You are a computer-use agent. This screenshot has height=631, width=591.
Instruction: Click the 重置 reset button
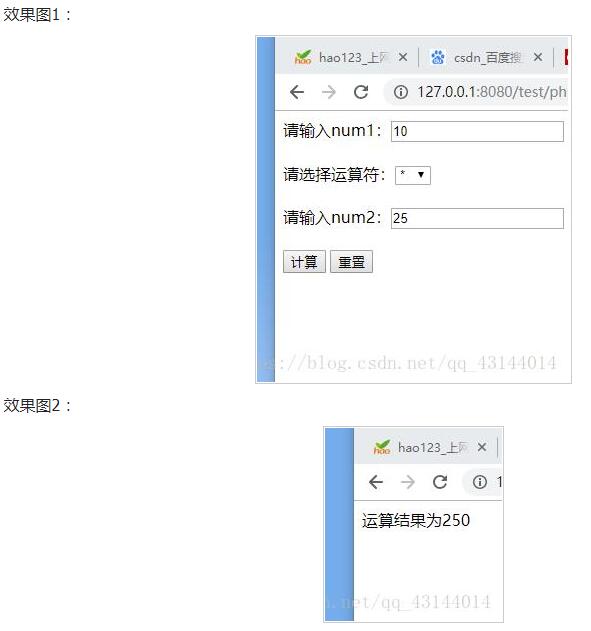[351, 262]
